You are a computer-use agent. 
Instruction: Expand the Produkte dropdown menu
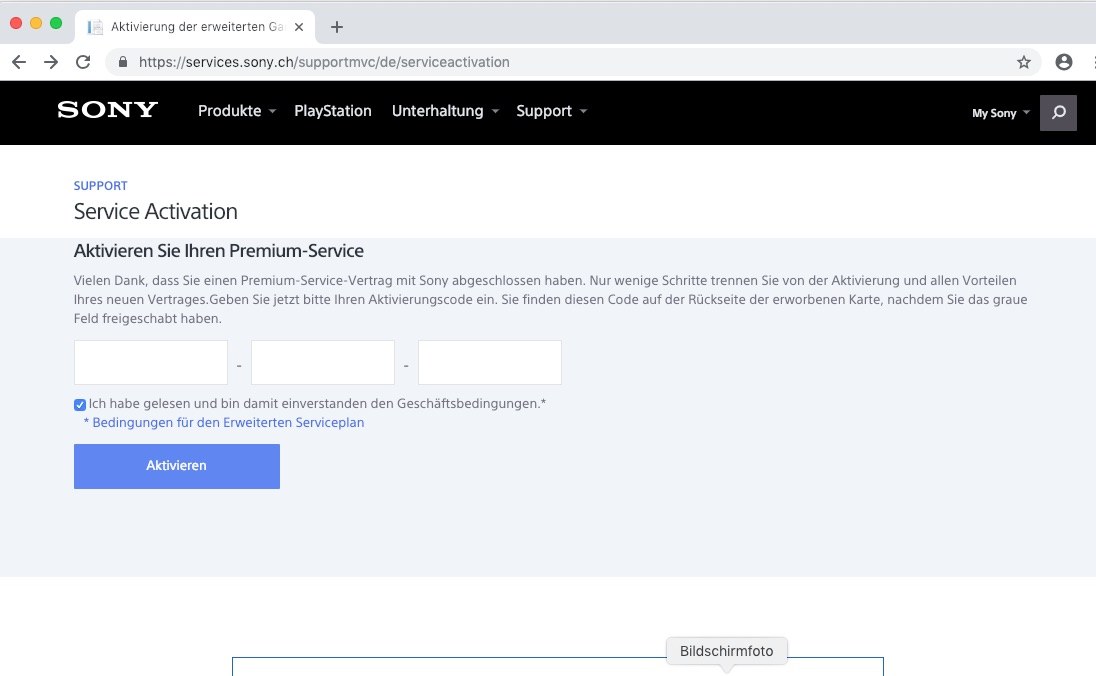click(x=236, y=111)
